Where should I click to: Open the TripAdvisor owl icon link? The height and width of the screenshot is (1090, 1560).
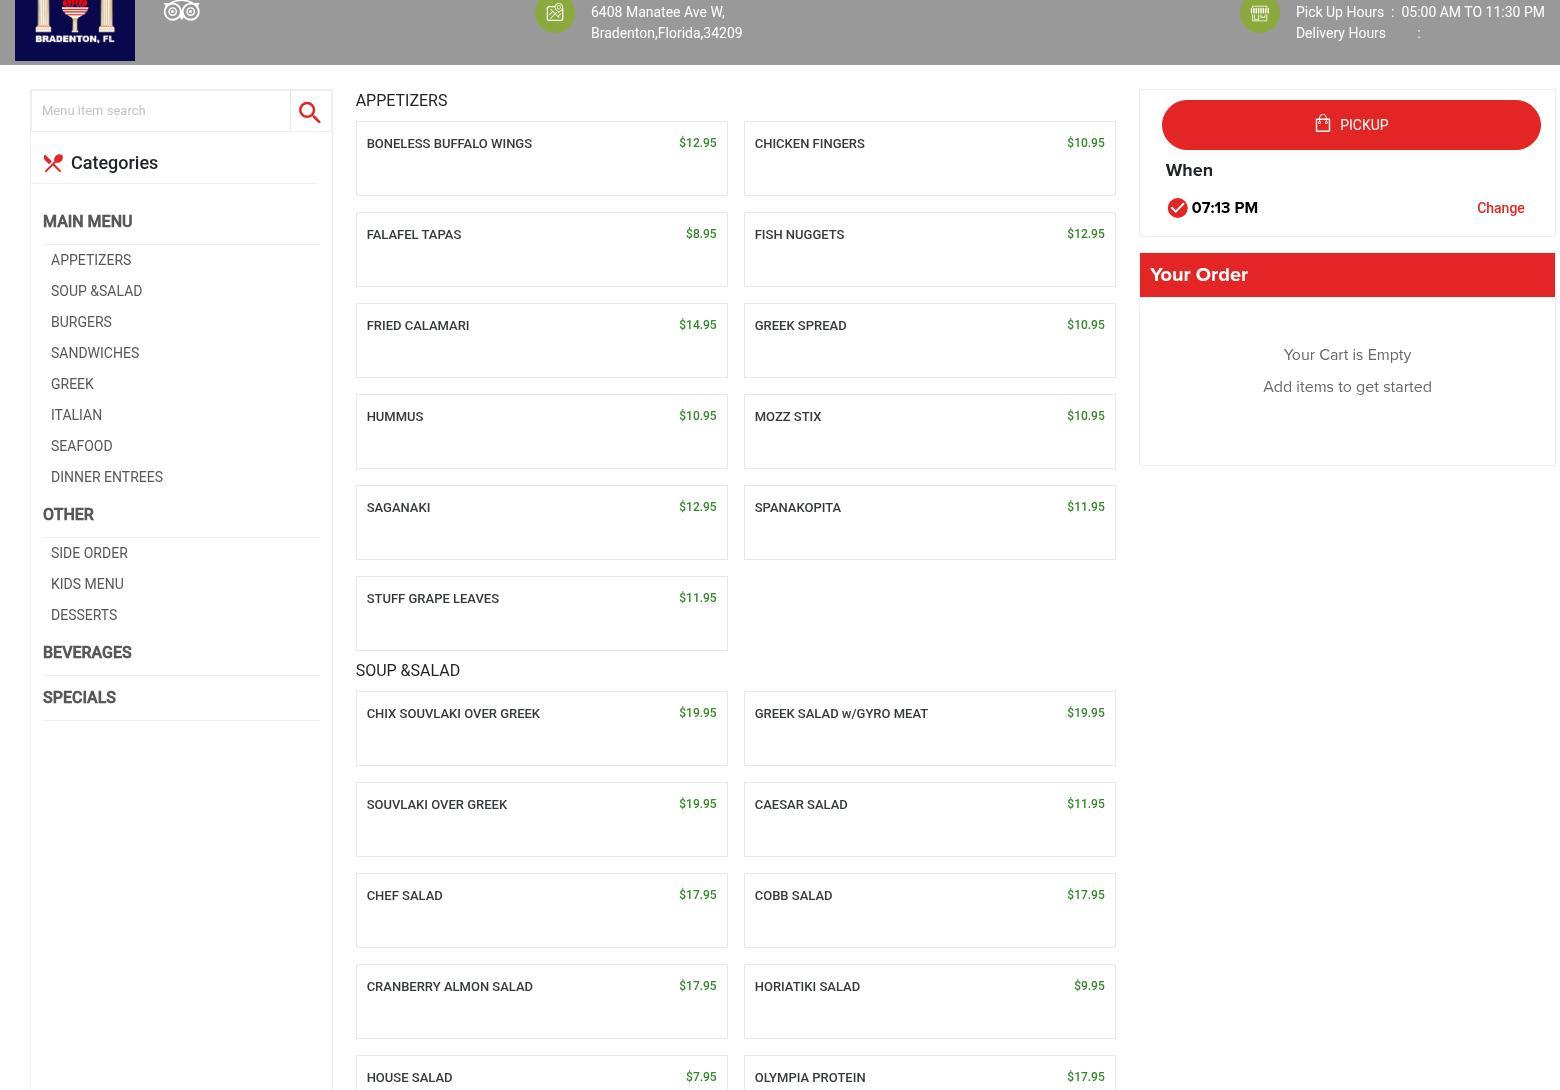182,12
